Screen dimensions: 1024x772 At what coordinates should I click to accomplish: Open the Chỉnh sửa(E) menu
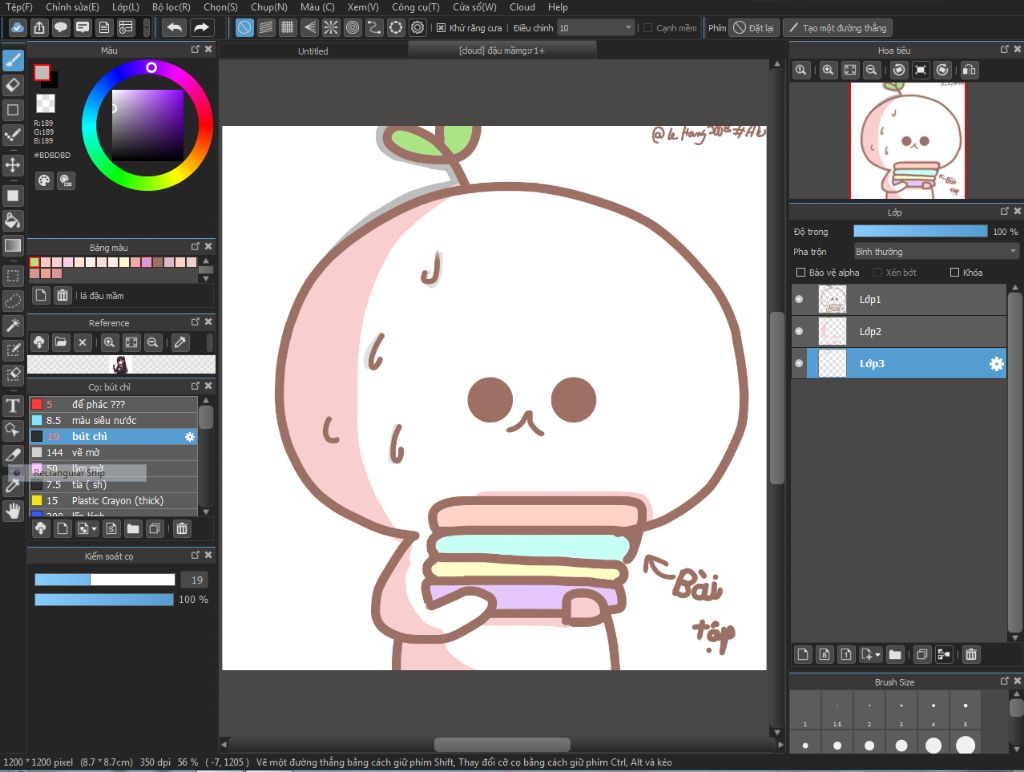coord(72,7)
